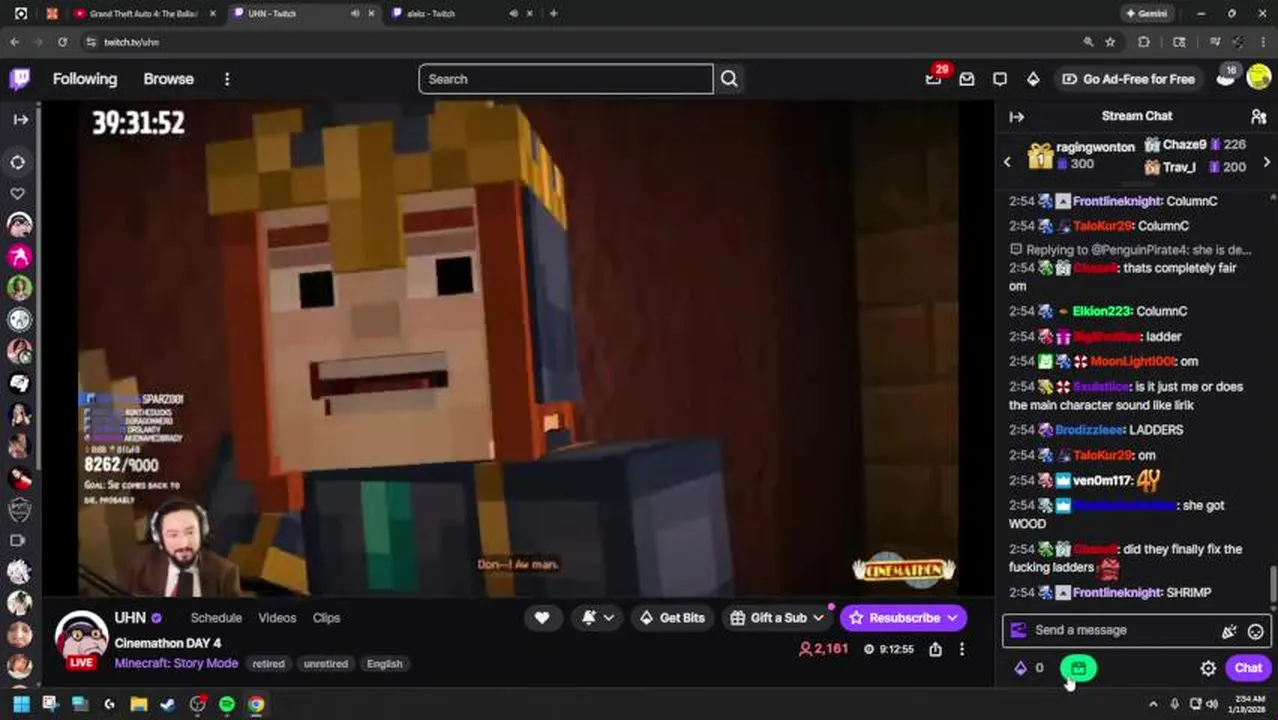This screenshot has width=1278, height=720.
Task: Open Windows Start menu
Action: tap(21, 704)
